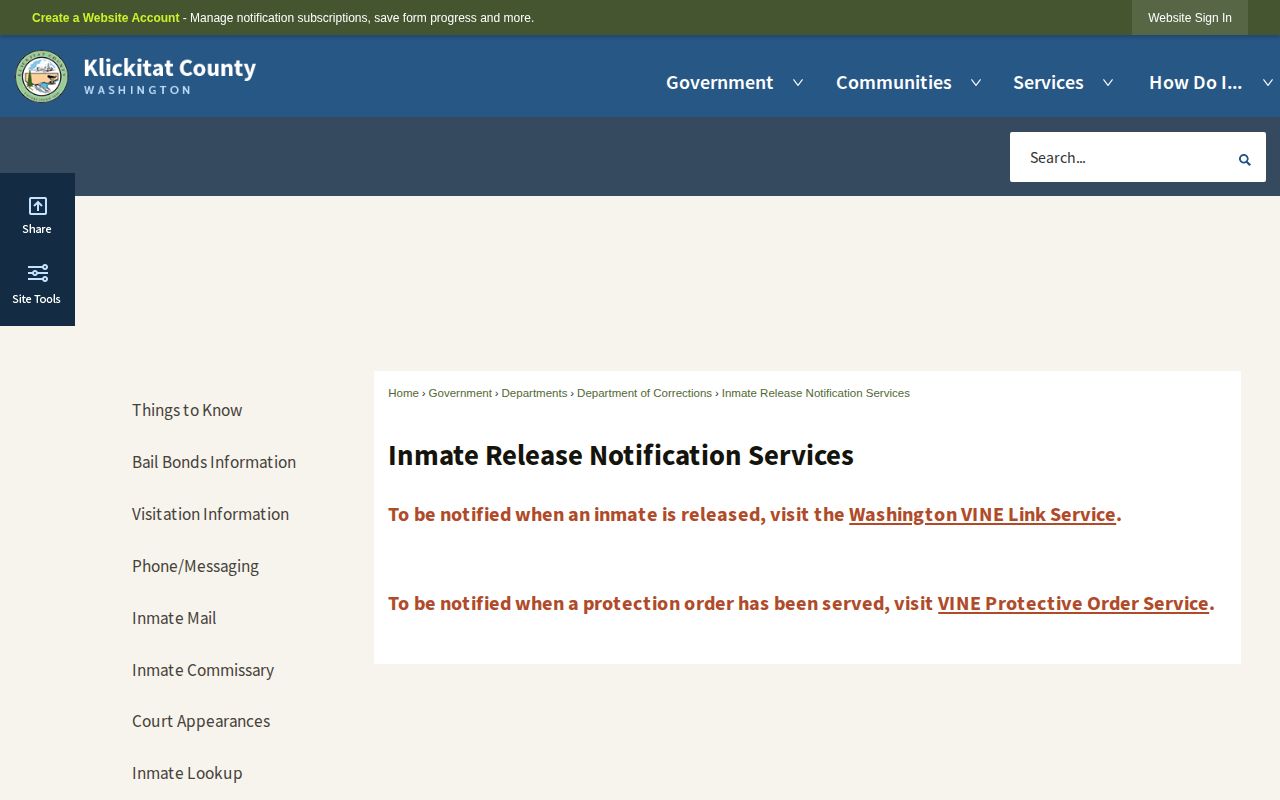Go to Government breadcrumb
Viewport: 1280px width, 800px height.
(460, 393)
